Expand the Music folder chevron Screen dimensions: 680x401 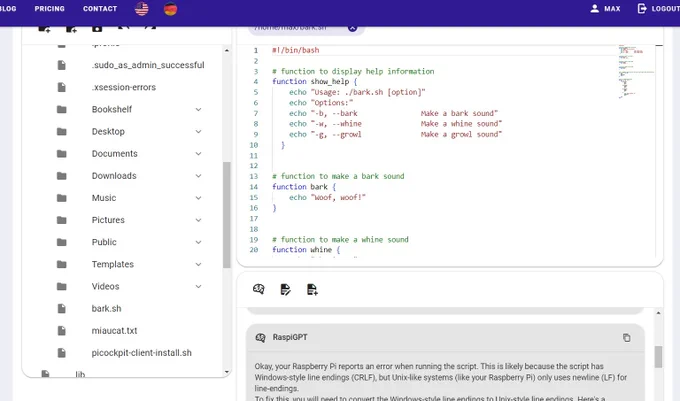(x=198, y=198)
